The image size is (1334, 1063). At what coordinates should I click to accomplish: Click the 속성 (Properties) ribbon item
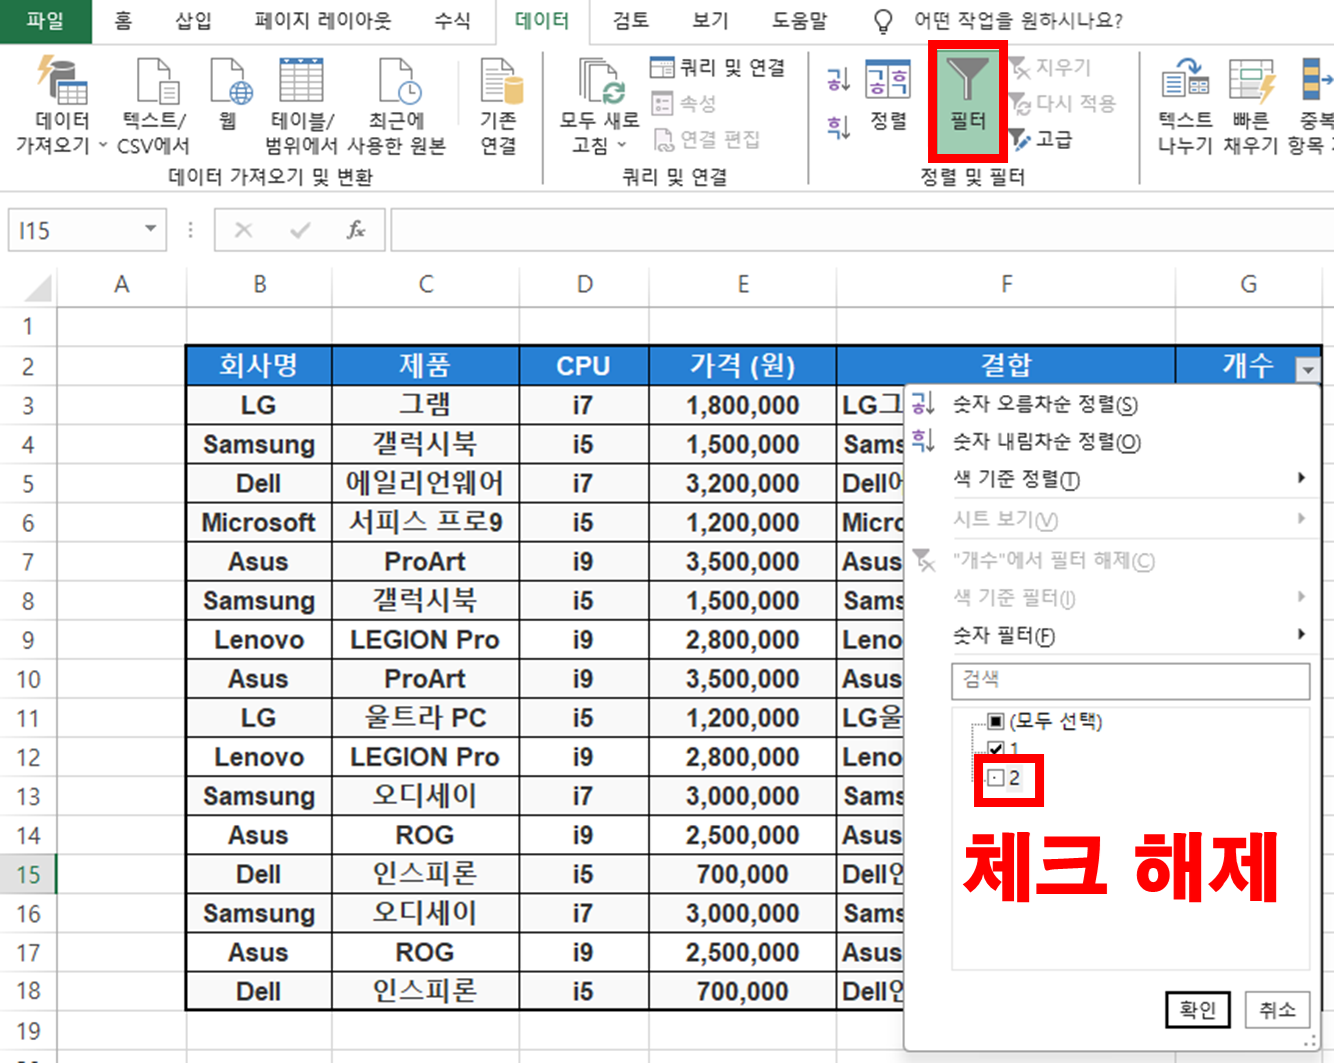684,103
